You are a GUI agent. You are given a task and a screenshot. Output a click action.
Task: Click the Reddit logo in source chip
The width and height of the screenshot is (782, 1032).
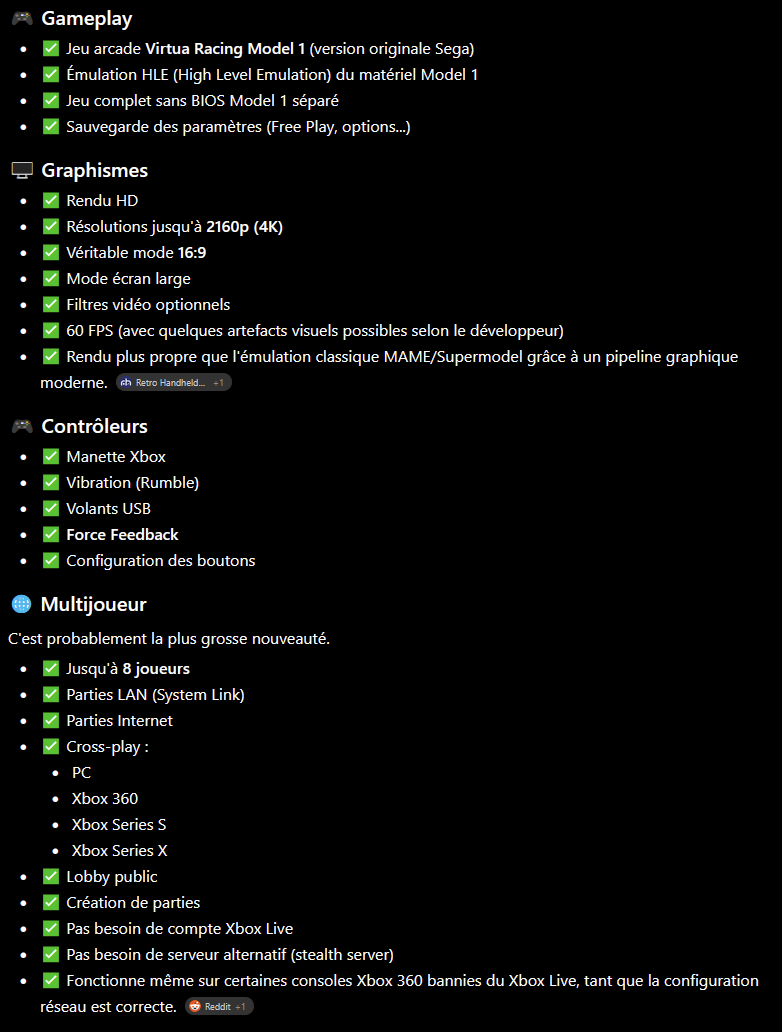[x=195, y=1006]
